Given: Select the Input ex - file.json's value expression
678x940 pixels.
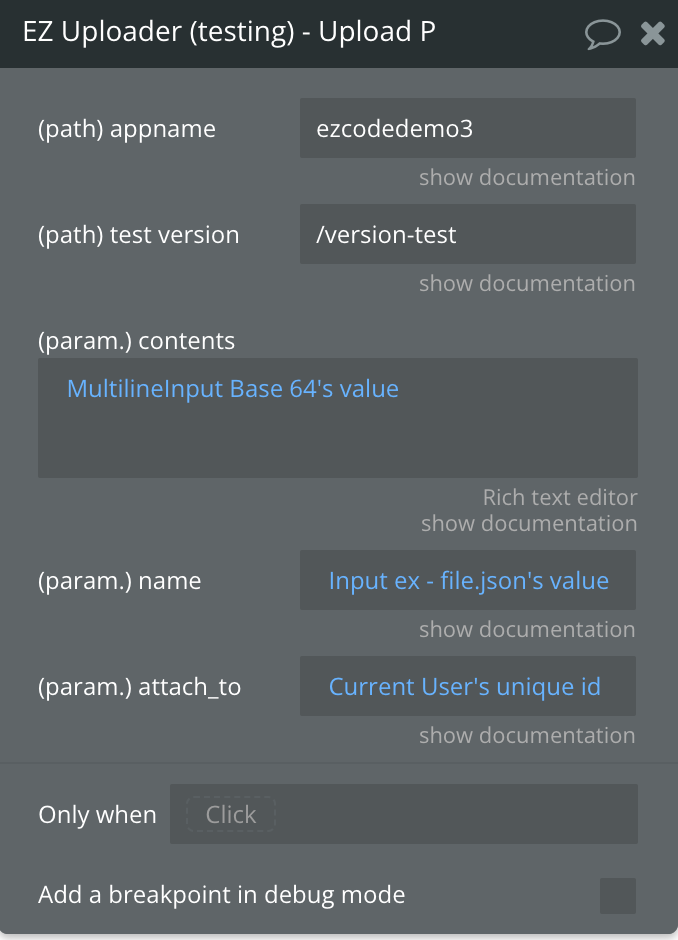Looking at the screenshot, I should (469, 581).
